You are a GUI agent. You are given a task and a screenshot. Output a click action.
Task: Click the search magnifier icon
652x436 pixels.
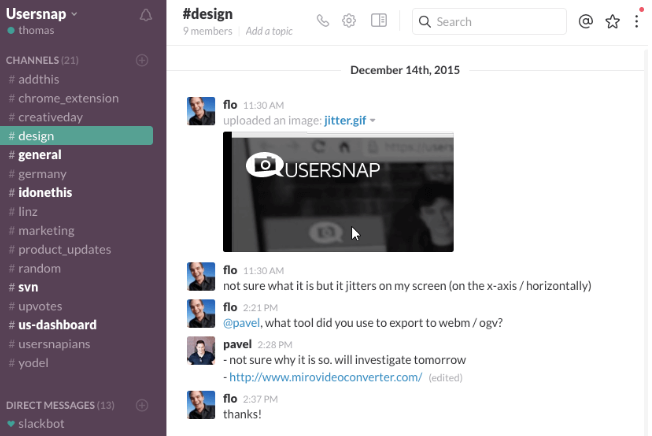coord(425,22)
